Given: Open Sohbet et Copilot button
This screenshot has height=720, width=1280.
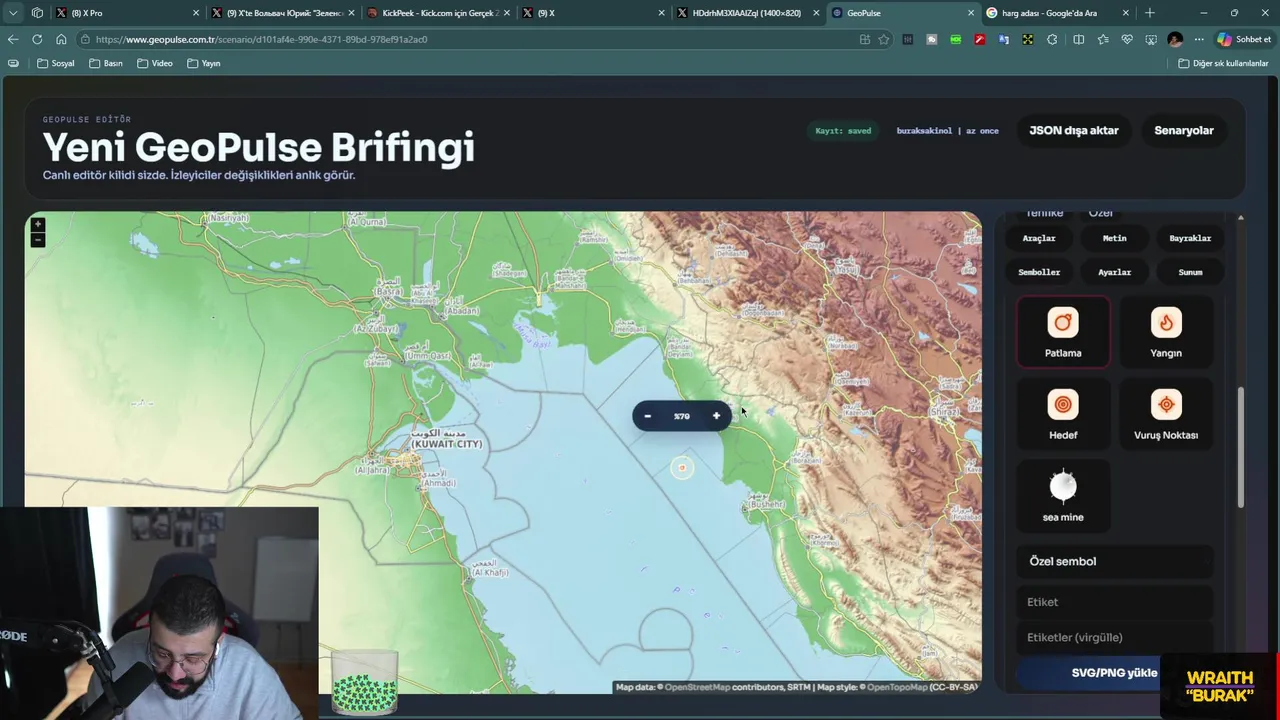Looking at the screenshot, I should (1244, 39).
